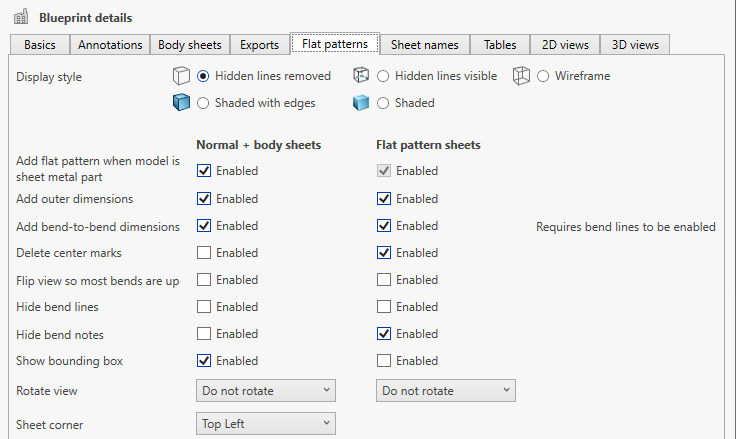
Task: Select the Wireframe radio button
Action: click(x=545, y=76)
